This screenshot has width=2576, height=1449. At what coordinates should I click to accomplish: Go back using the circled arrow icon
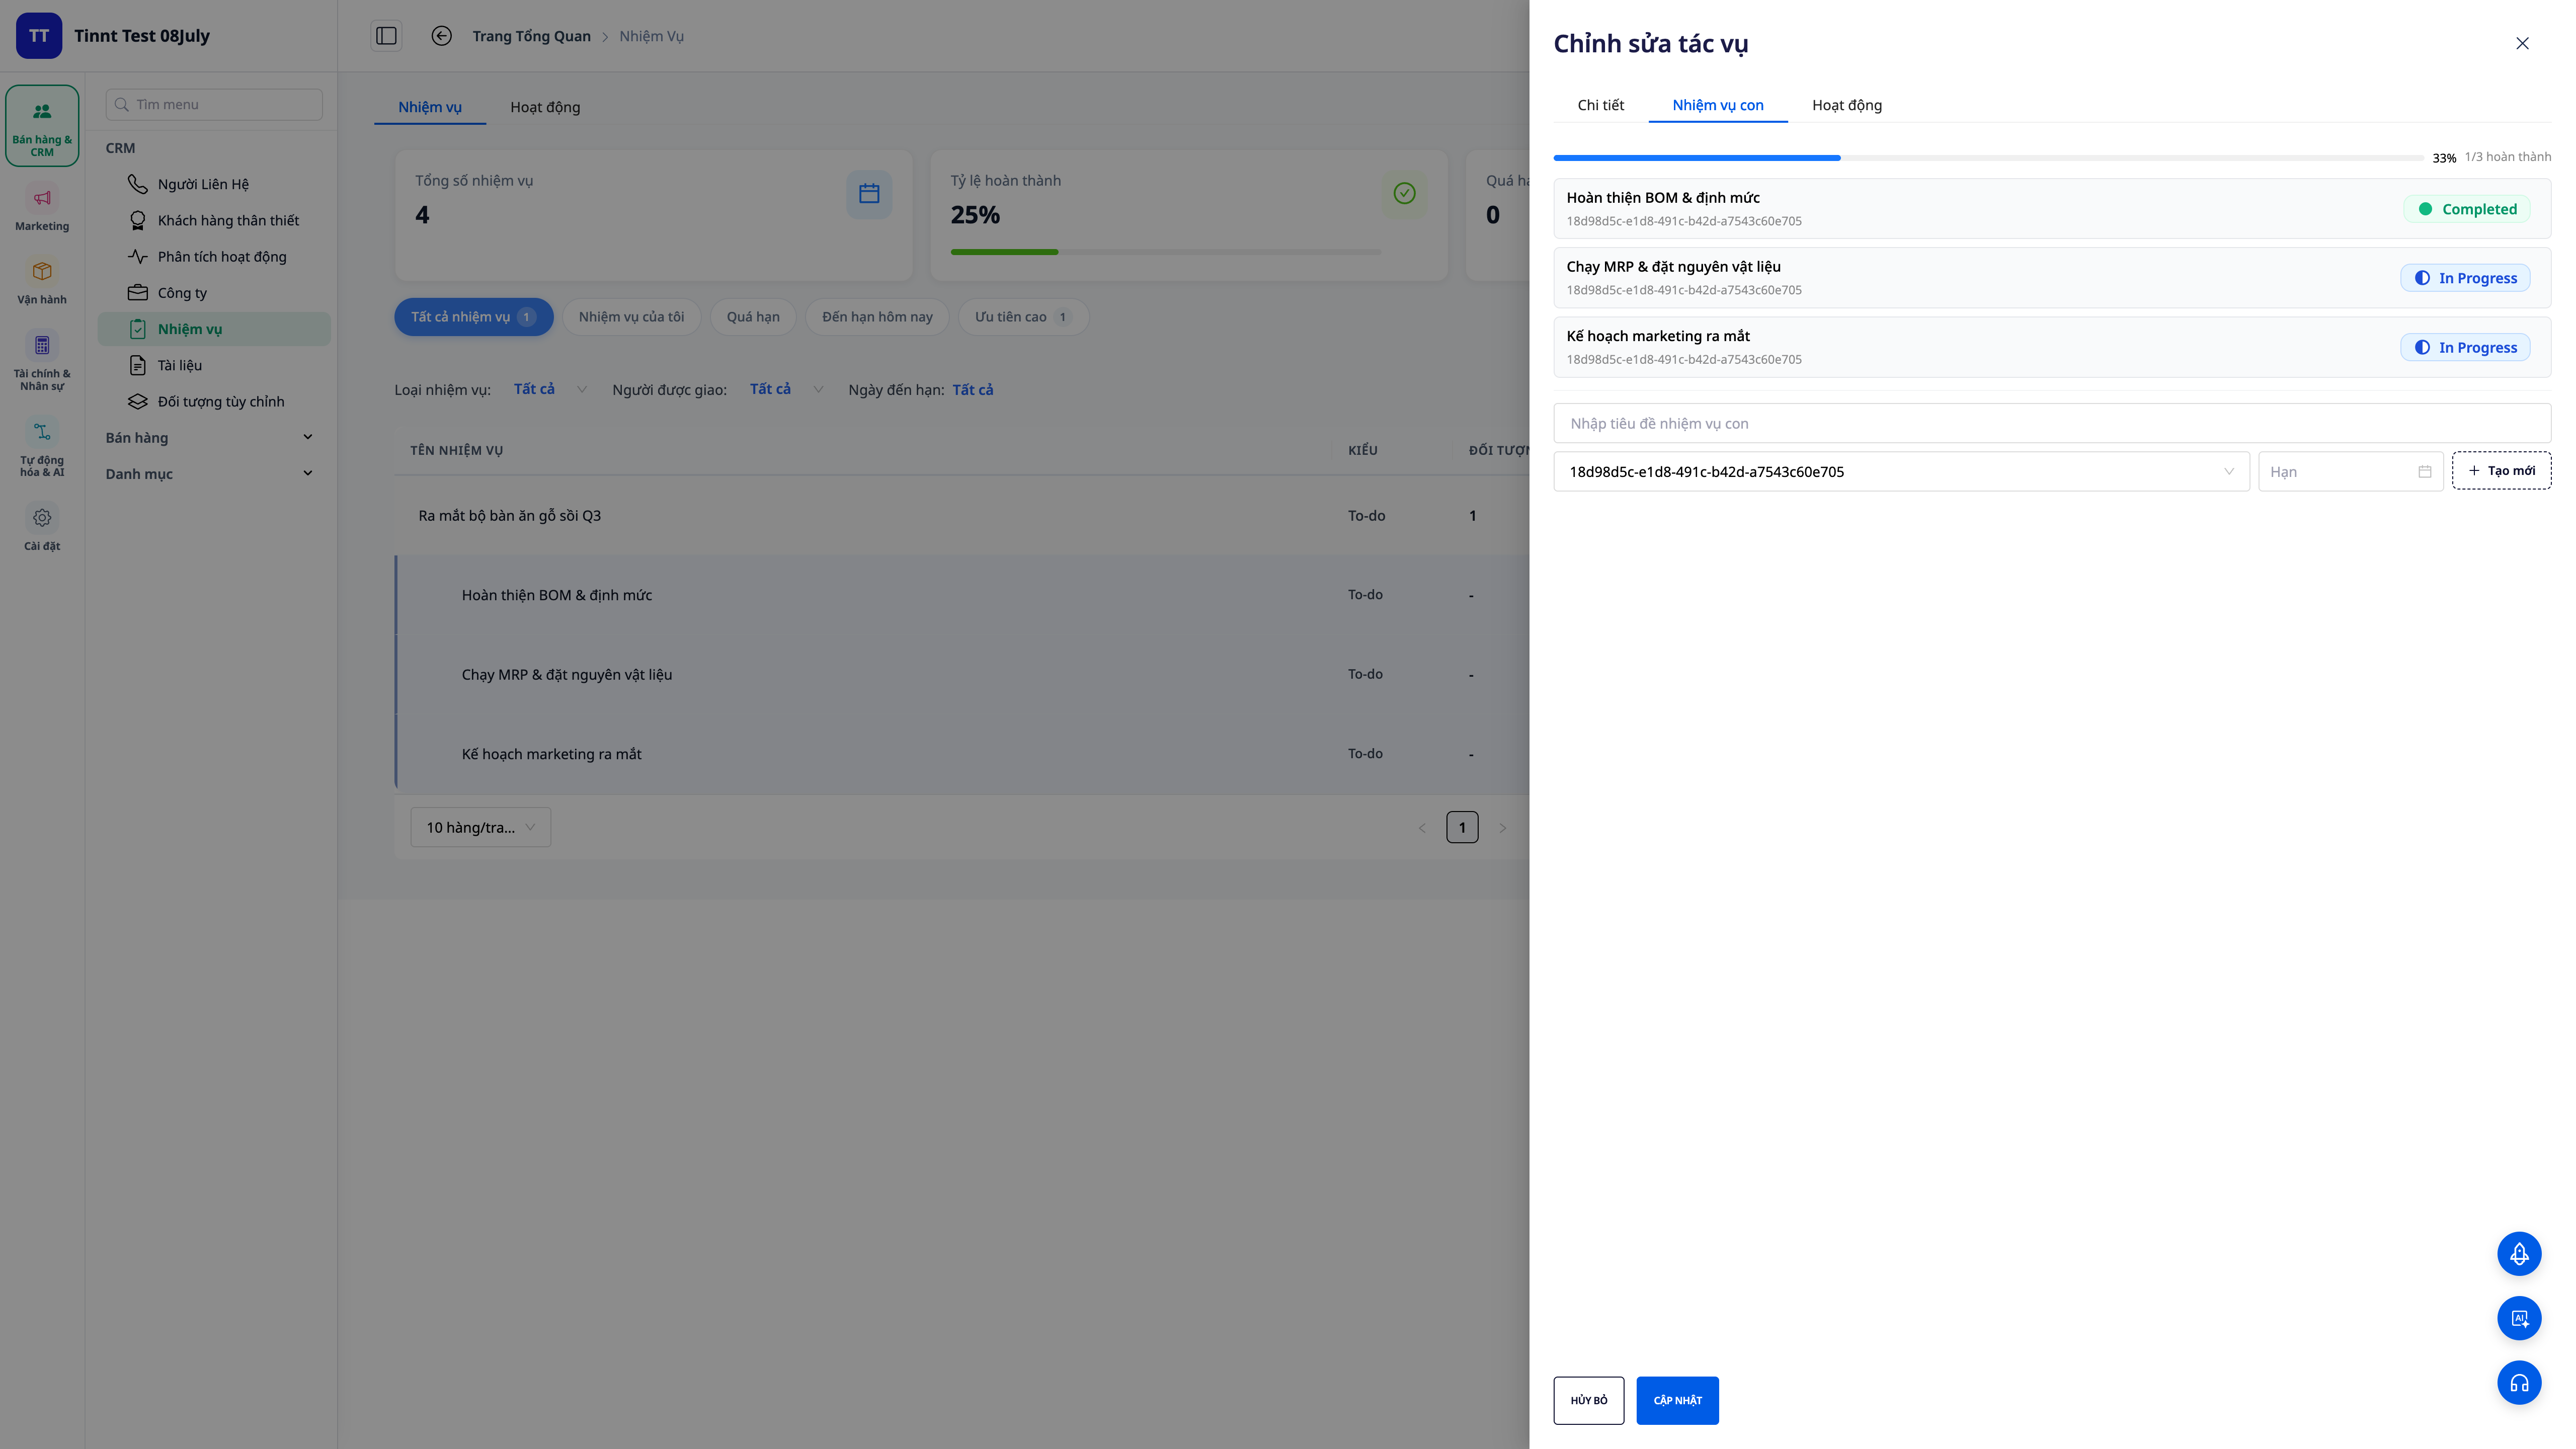pyautogui.click(x=441, y=36)
